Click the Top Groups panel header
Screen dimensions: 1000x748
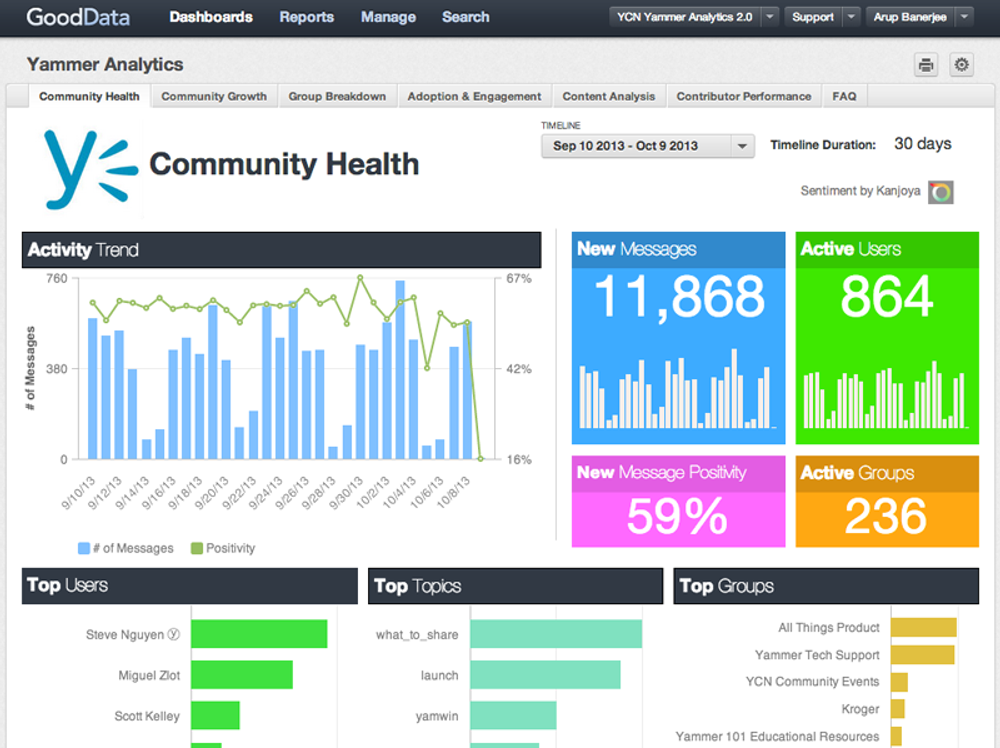coord(826,585)
